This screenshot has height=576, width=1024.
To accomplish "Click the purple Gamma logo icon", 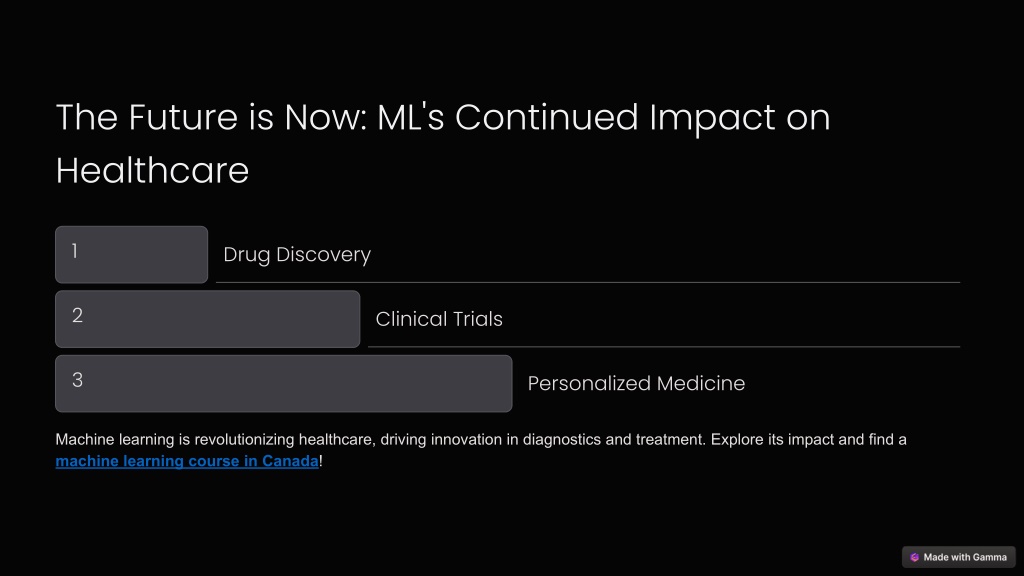I will point(914,557).
